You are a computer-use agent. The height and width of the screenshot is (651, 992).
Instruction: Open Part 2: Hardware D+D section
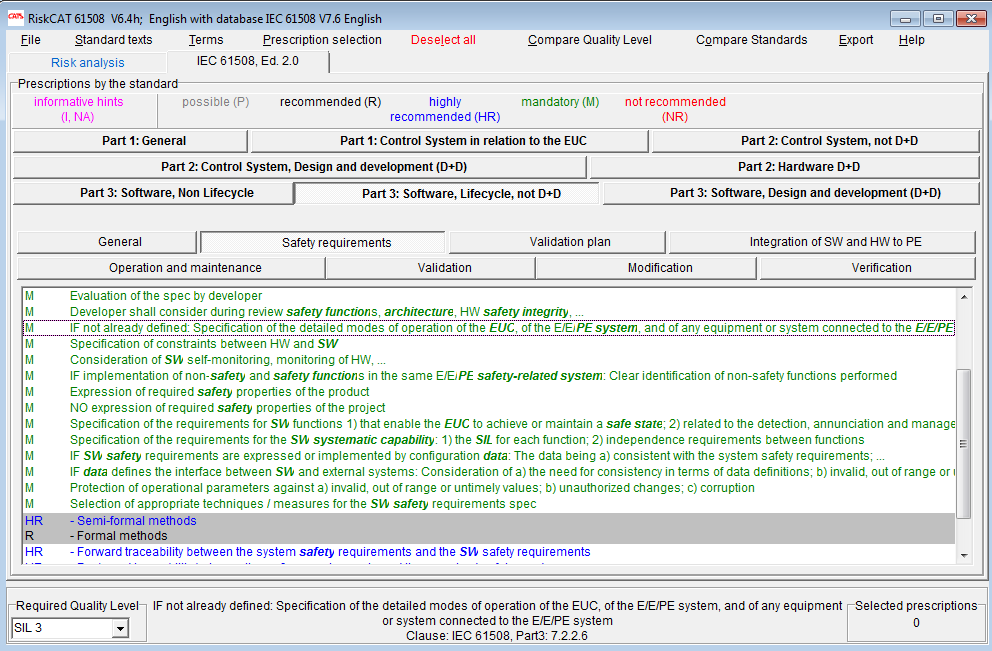[784, 167]
